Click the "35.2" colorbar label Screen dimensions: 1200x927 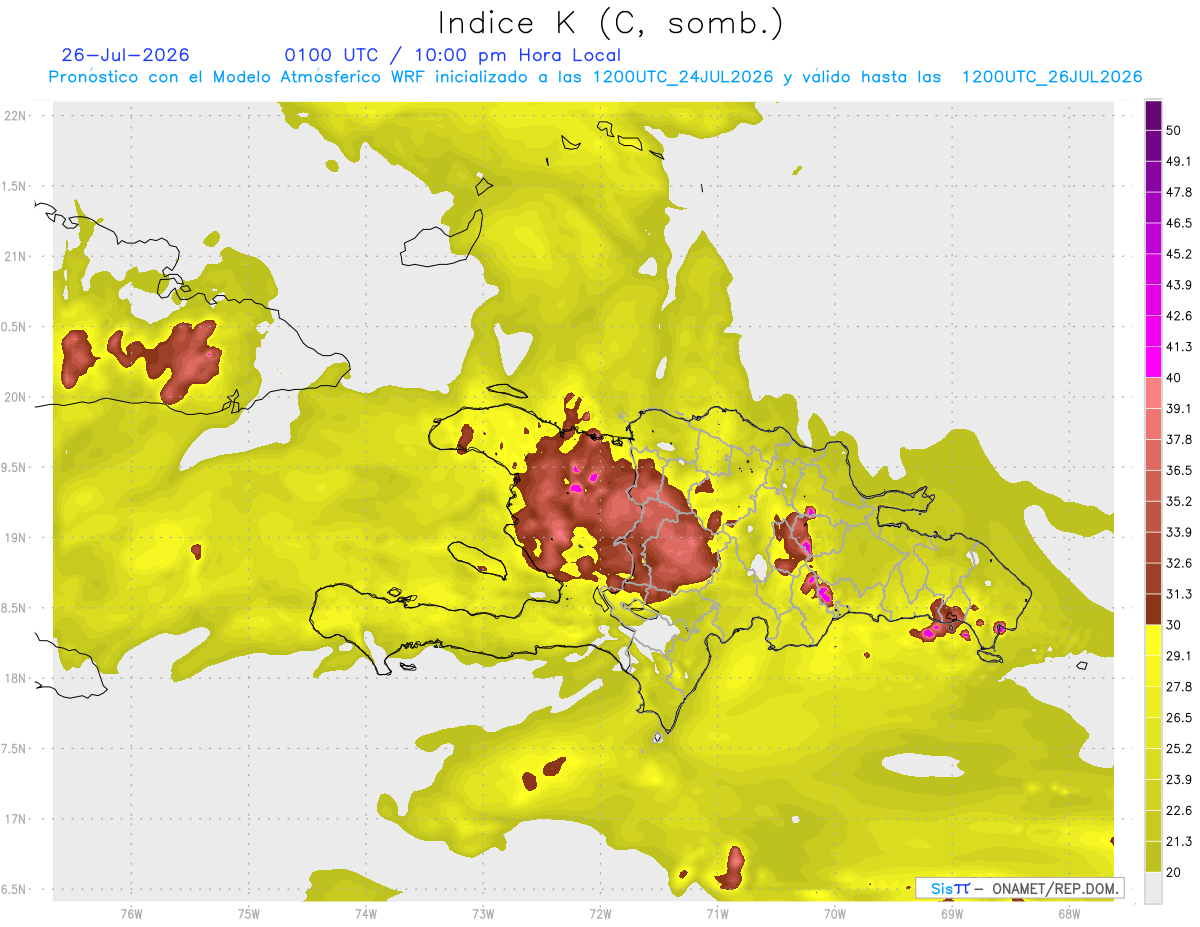click(1179, 501)
